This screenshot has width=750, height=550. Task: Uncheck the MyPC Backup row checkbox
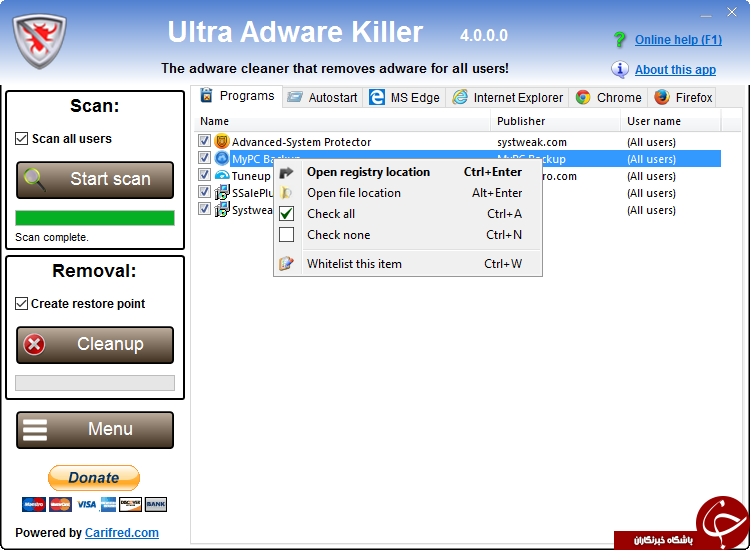pos(204,157)
